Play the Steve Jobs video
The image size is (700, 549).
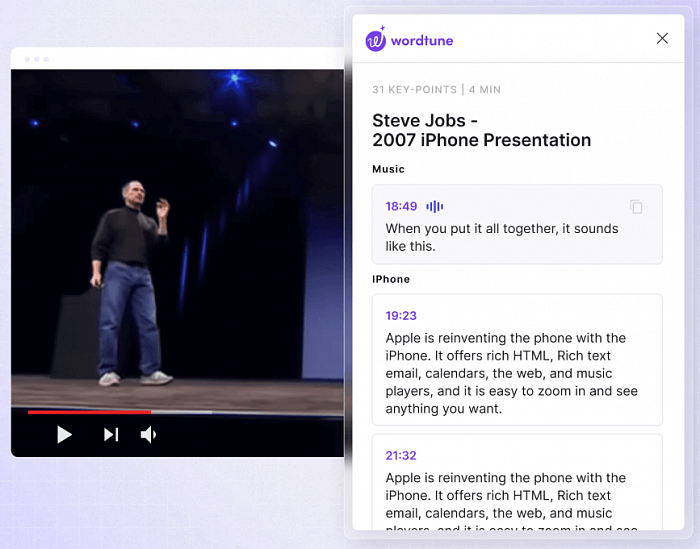click(64, 434)
